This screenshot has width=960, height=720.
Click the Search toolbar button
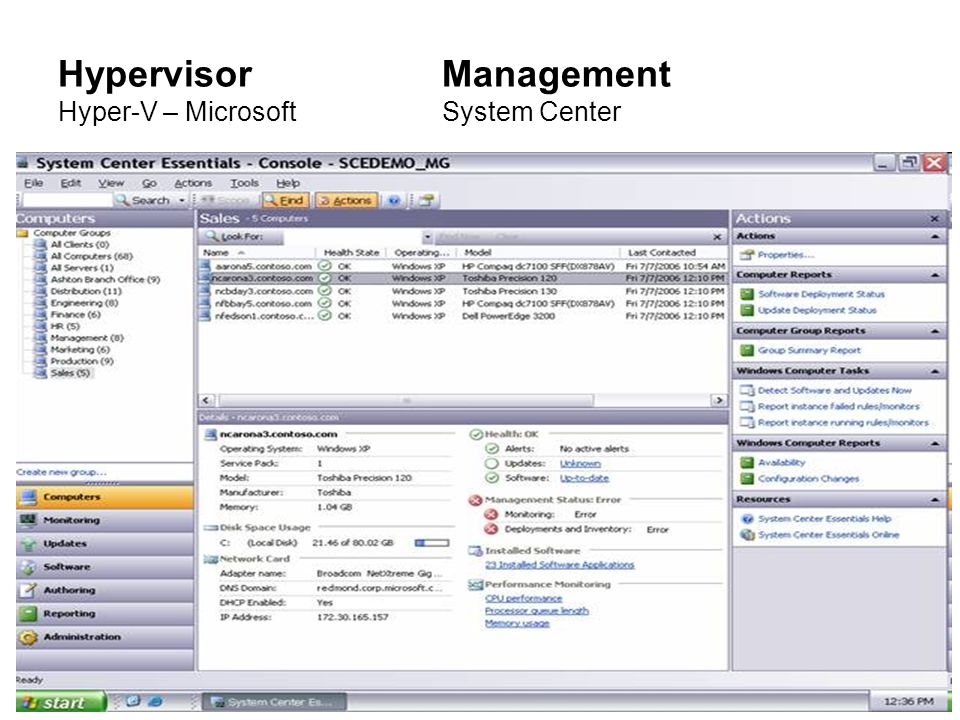click(143, 200)
